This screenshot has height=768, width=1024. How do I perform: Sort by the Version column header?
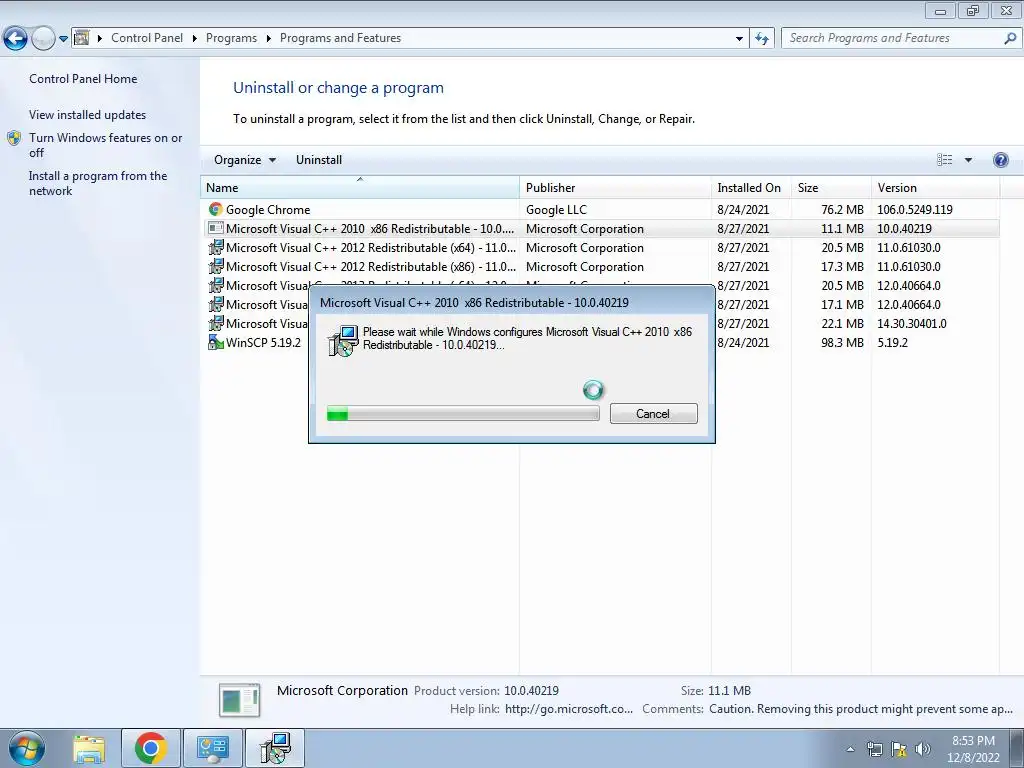(x=935, y=187)
